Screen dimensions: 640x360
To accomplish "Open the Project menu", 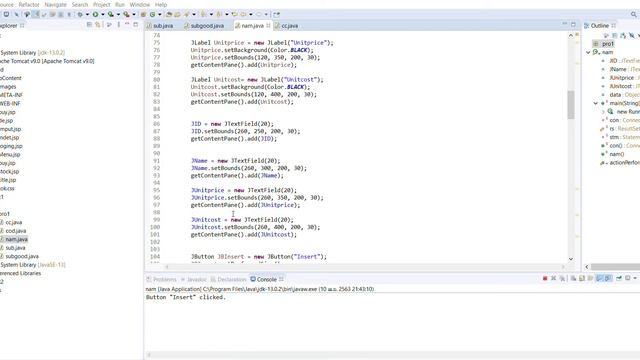I will pos(102,4).
